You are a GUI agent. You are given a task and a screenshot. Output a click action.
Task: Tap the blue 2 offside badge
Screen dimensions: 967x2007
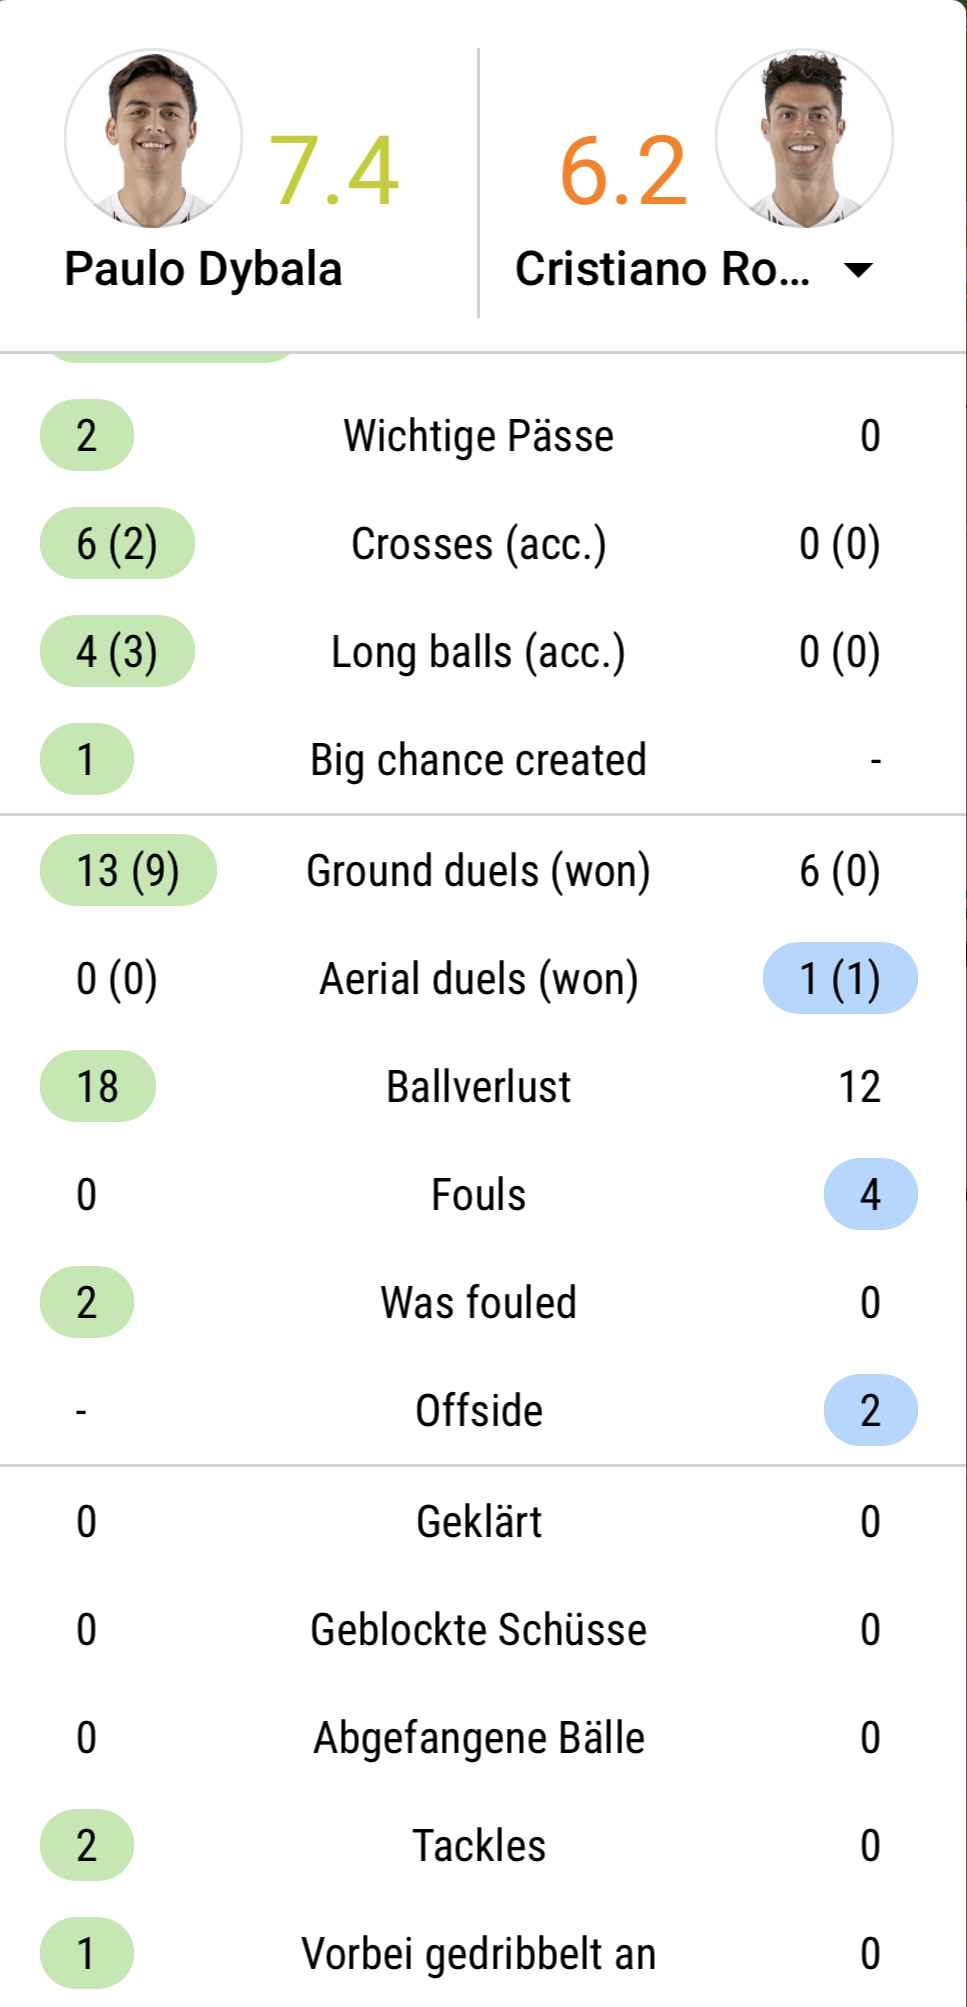tap(870, 1410)
